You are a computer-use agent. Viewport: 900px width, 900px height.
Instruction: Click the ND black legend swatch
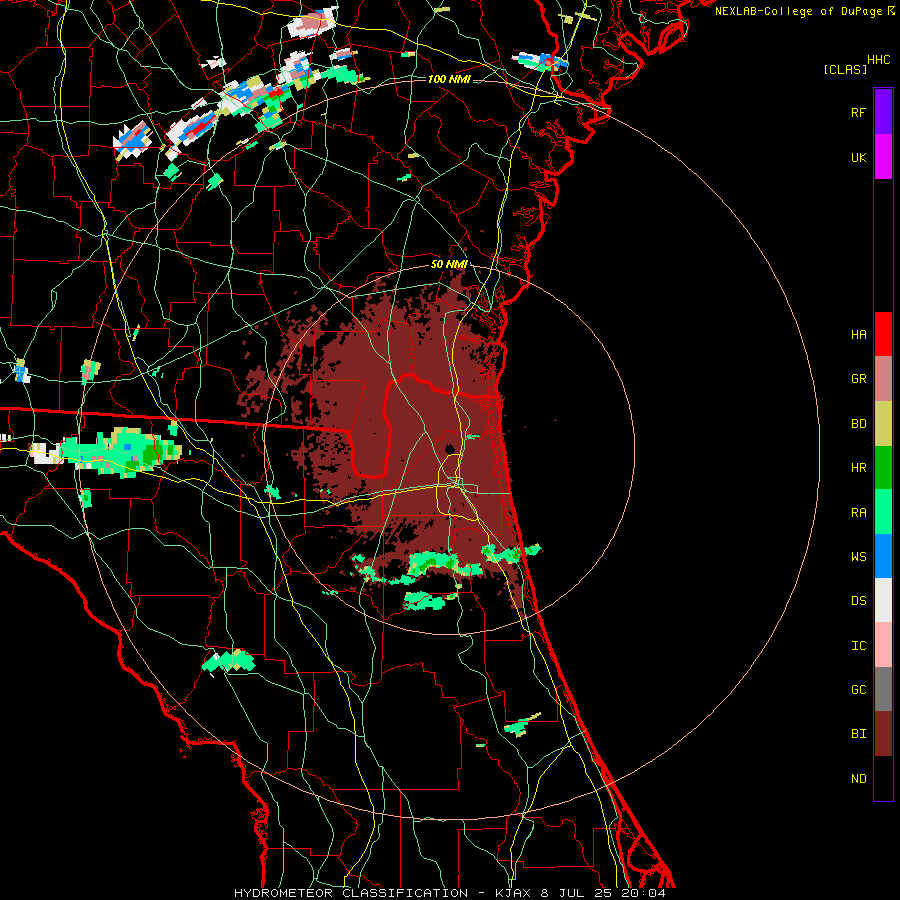click(883, 778)
